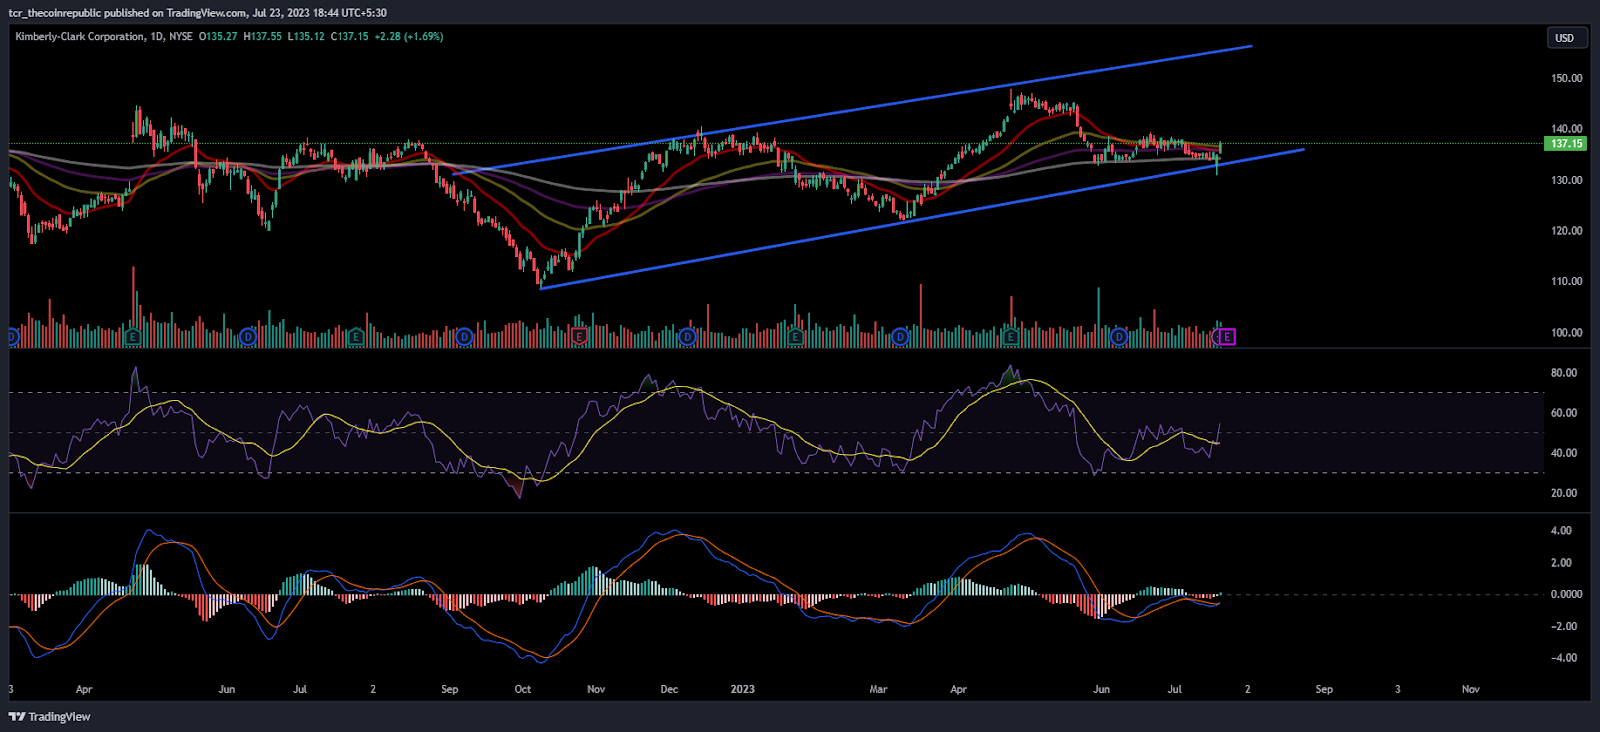This screenshot has height=732, width=1600.
Task: Click the high value H137.55
Action: pyautogui.click(x=263, y=36)
